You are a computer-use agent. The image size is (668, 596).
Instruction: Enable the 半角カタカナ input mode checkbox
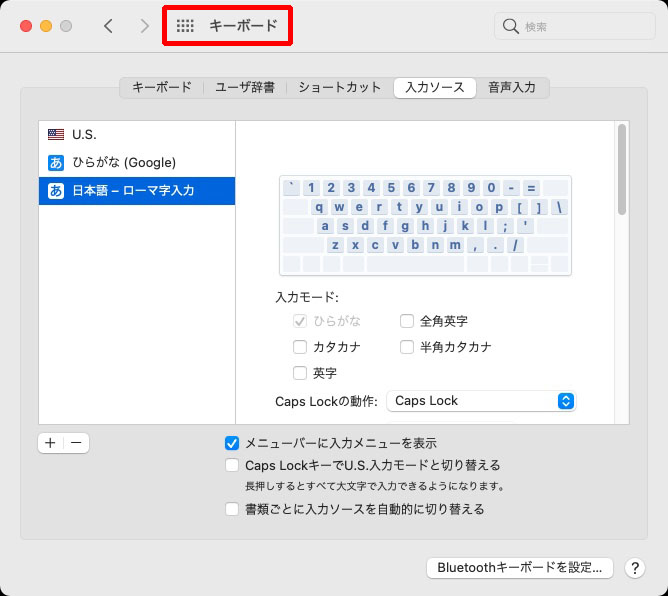click(407, 347)
